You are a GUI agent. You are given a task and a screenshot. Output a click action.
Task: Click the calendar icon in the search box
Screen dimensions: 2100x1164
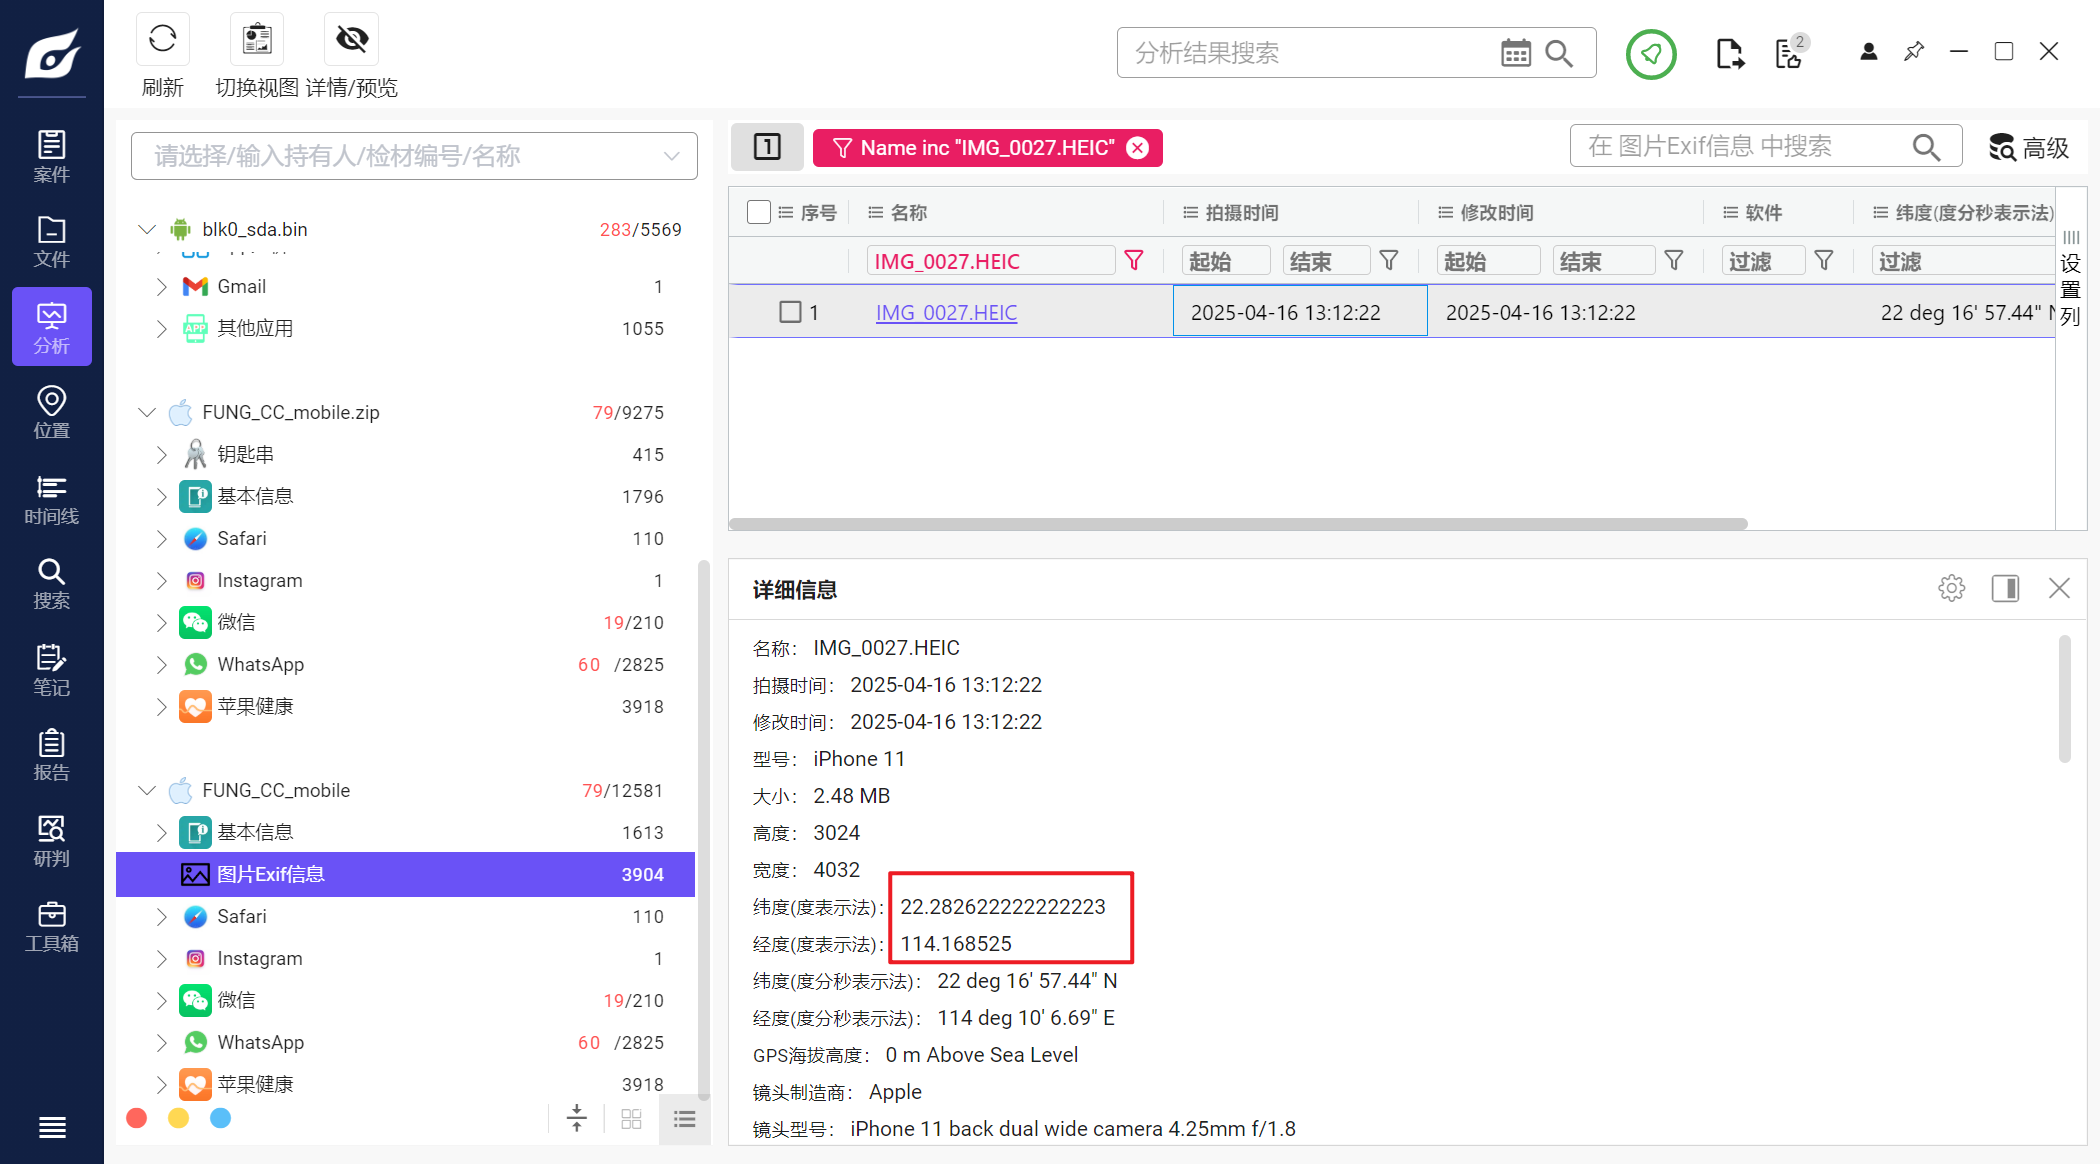1515,53
